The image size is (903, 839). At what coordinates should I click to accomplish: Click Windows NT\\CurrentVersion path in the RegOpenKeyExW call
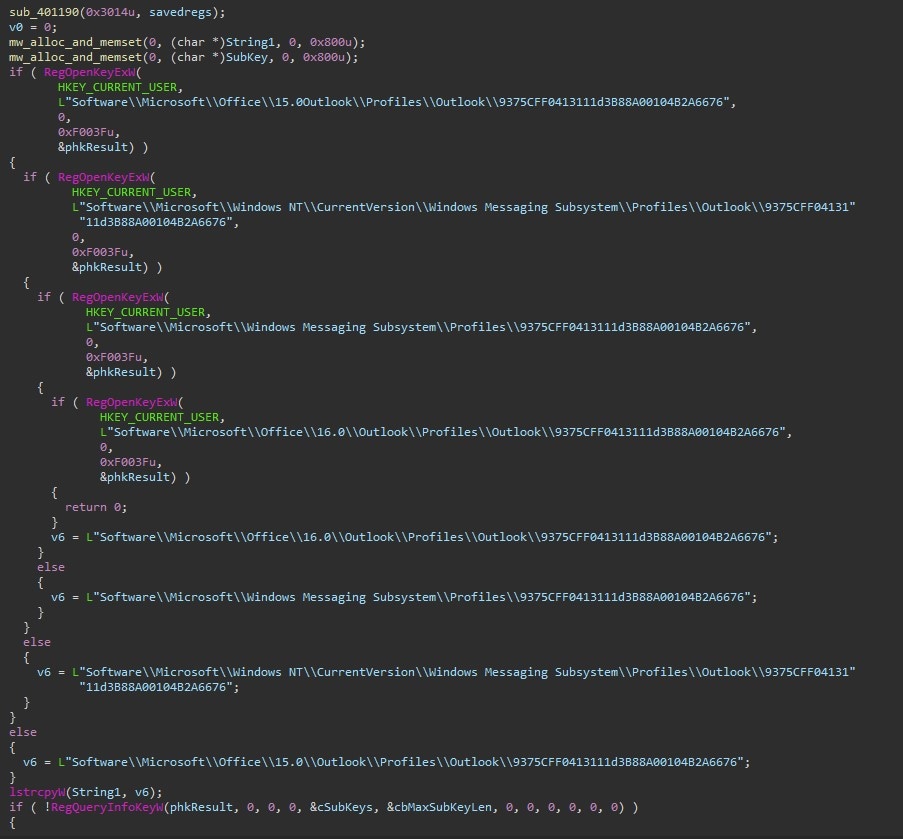pyautogui.click(x=464, y=214)
